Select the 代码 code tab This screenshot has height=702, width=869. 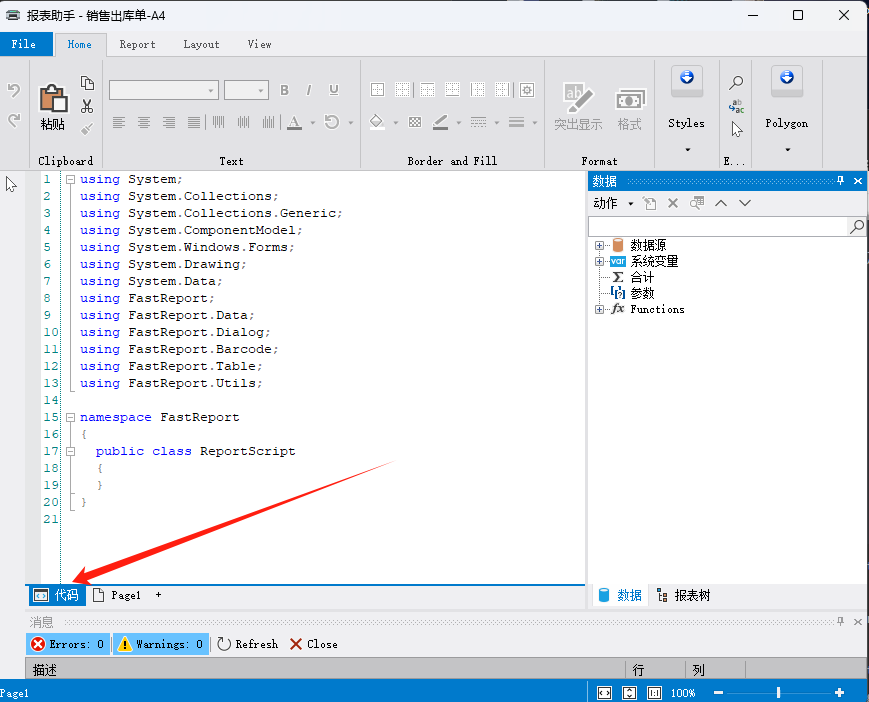click(57, 595)
